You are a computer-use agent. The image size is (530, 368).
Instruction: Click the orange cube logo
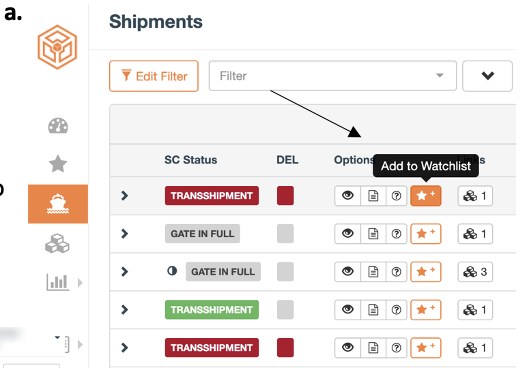click(57, 47)
